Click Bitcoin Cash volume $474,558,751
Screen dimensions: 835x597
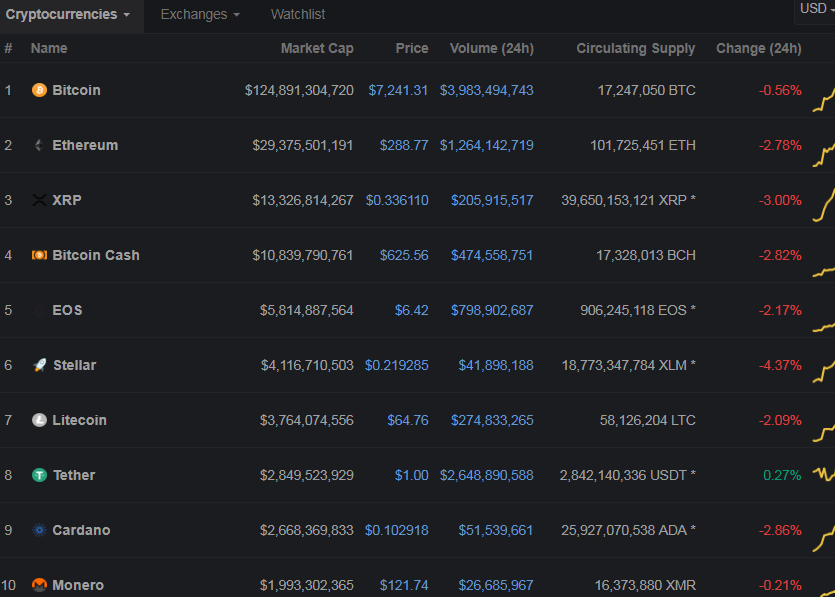(492, 255)
